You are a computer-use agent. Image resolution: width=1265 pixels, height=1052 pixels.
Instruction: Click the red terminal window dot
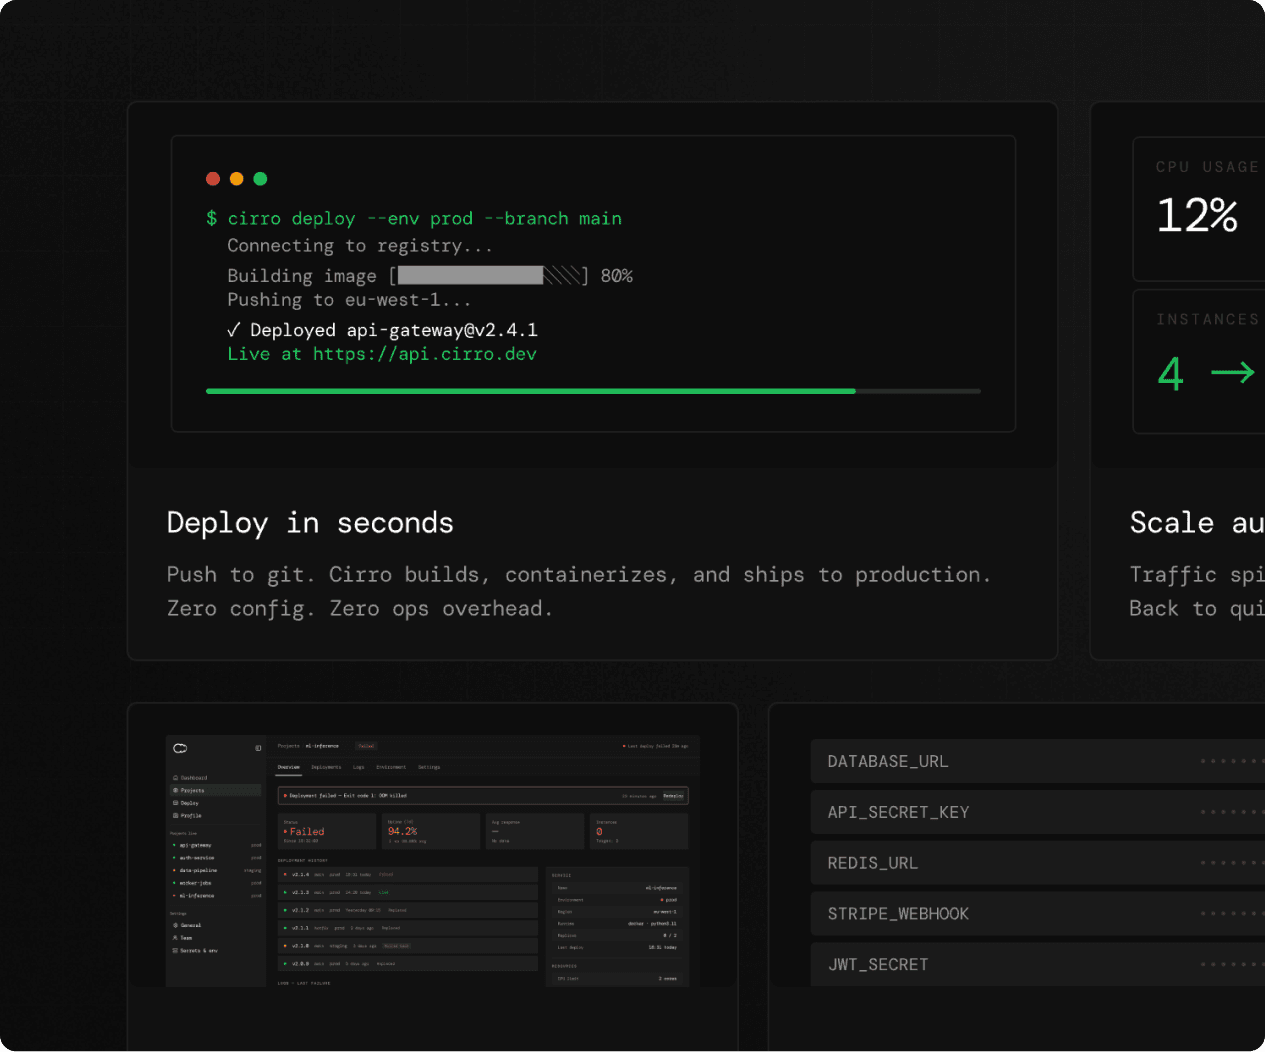[213, 179]
